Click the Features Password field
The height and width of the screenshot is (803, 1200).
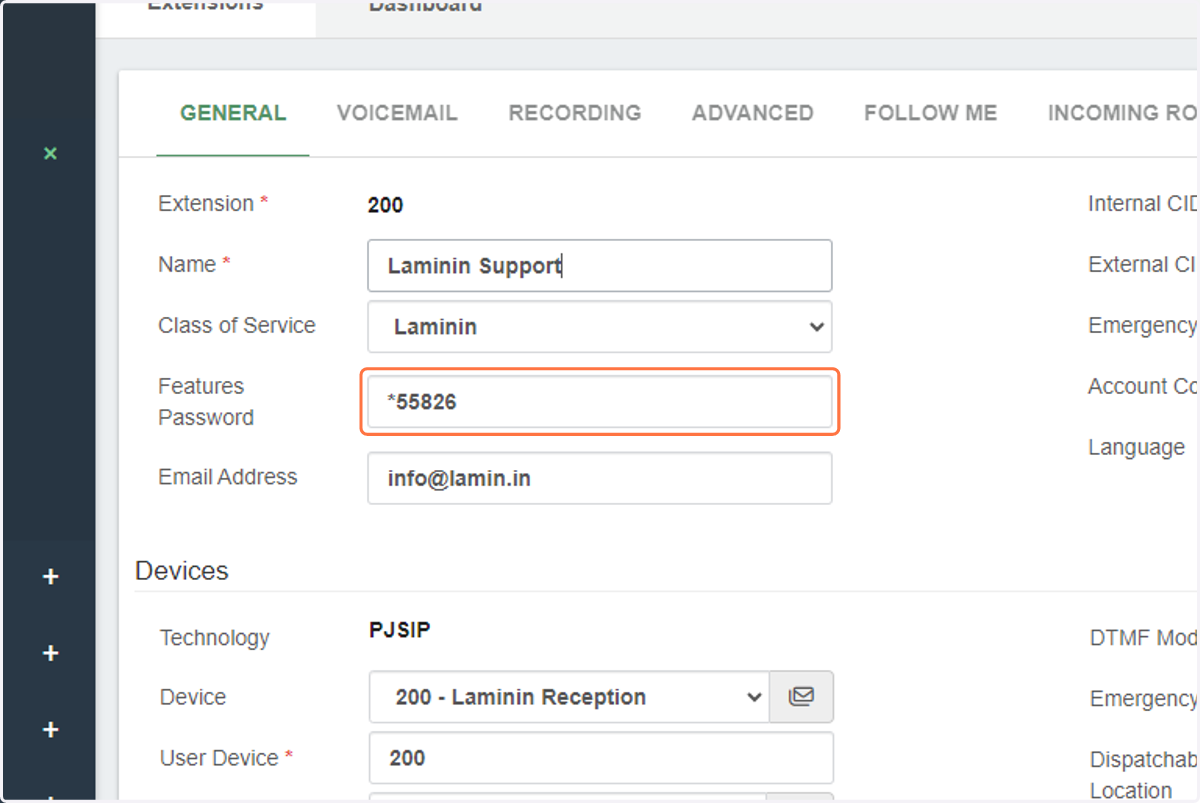(x=600, y=402)
